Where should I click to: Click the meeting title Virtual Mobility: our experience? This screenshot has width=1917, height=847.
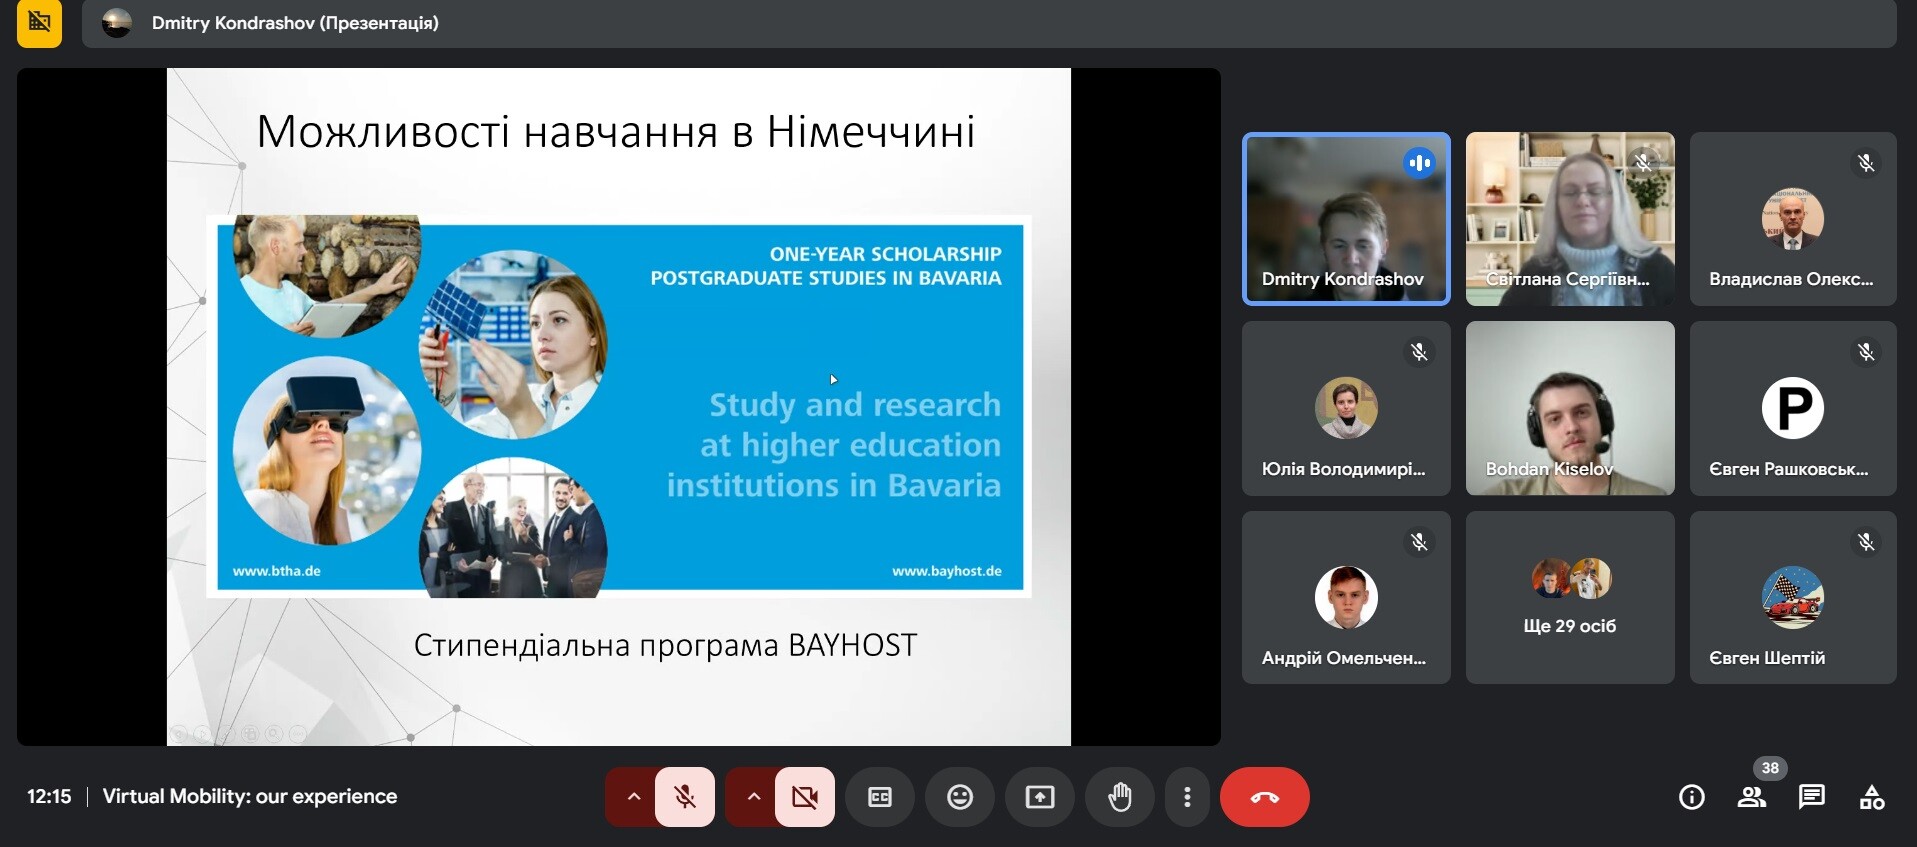(x=250, y=797)
